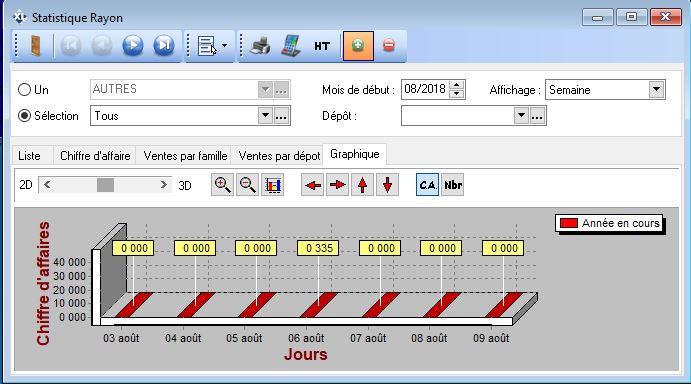Toggle the C.A. chart mode
The image size is (691, 384).
(427, 185)
